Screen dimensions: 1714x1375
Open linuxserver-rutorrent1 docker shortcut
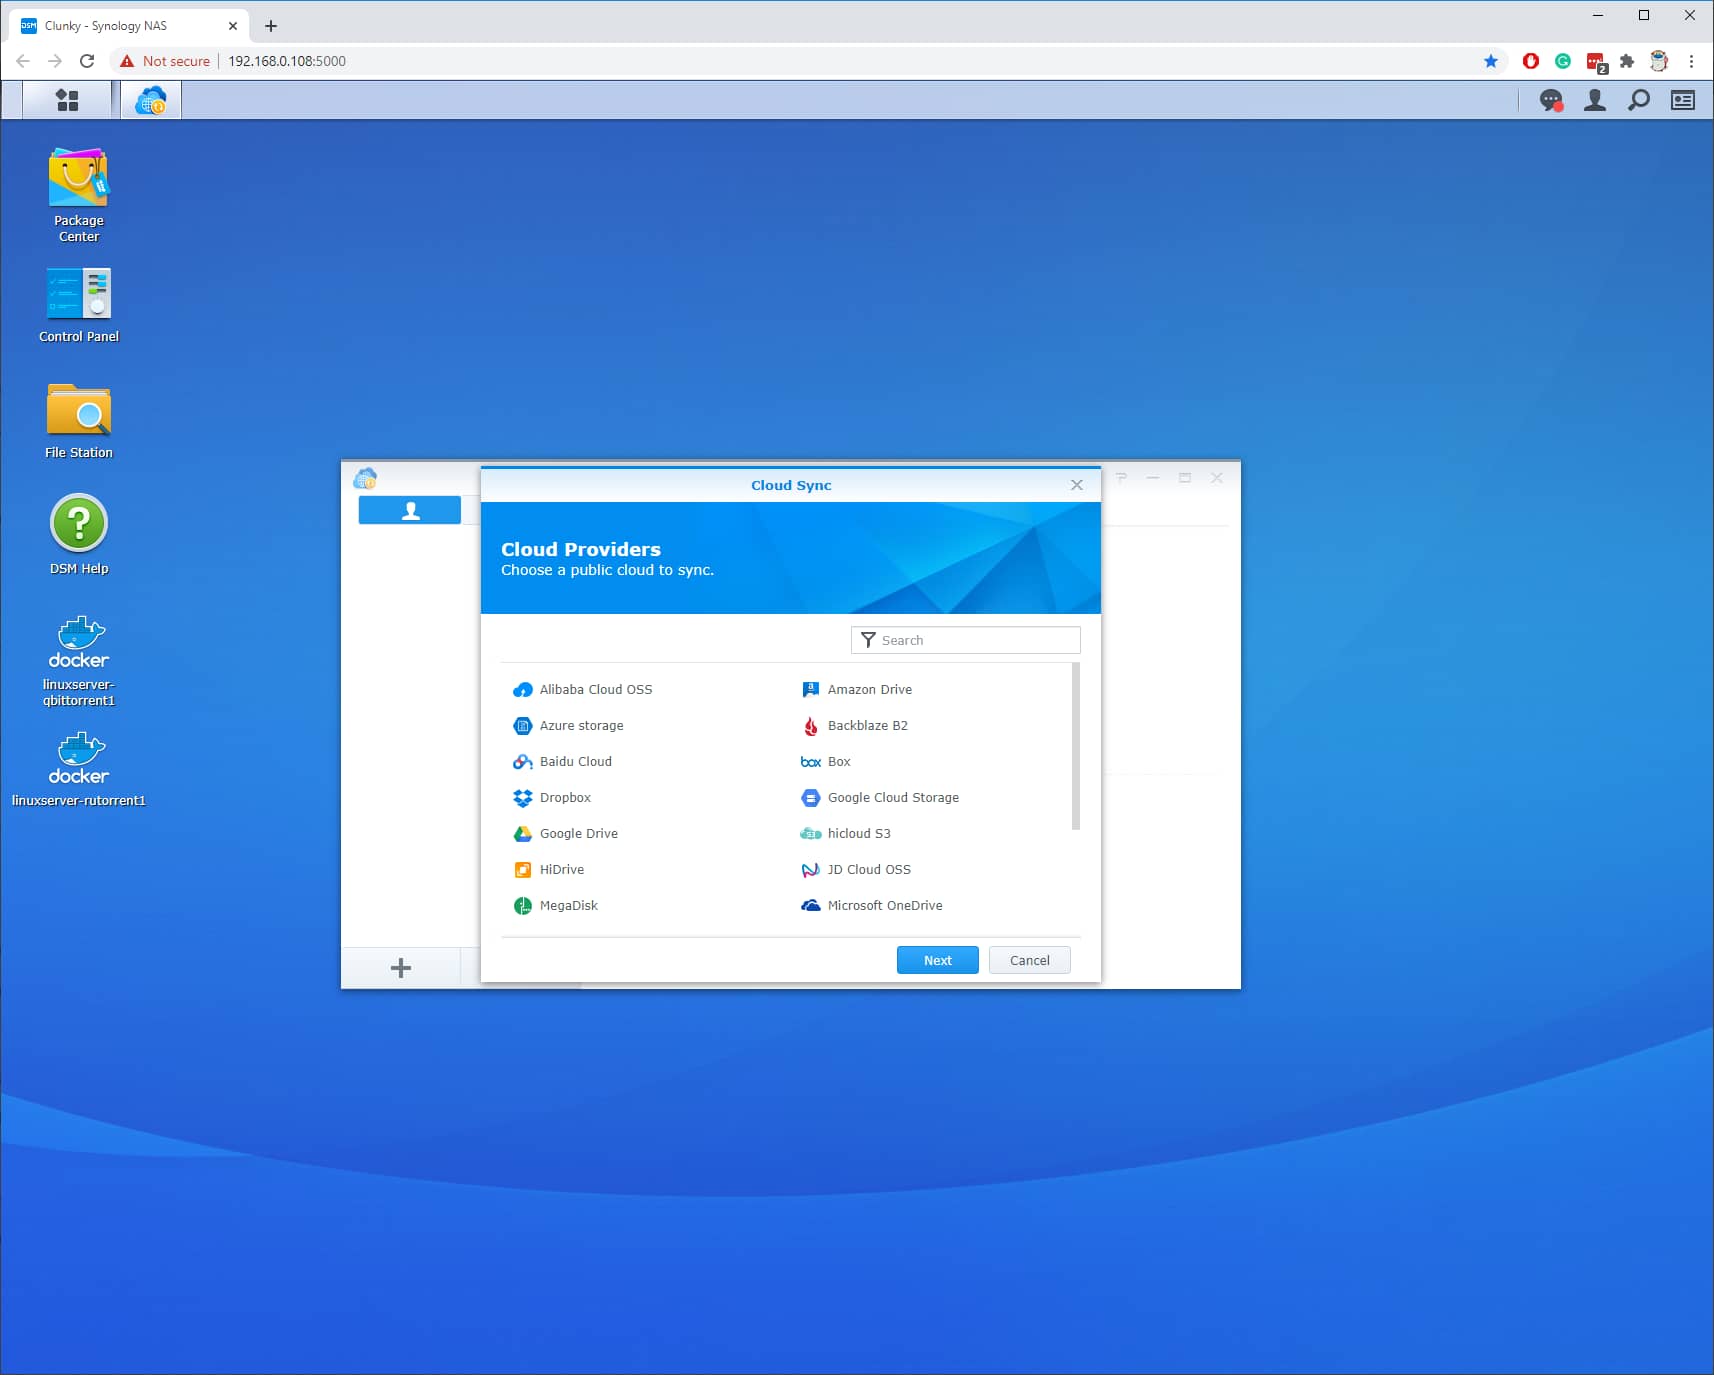[x=79, y=769]
